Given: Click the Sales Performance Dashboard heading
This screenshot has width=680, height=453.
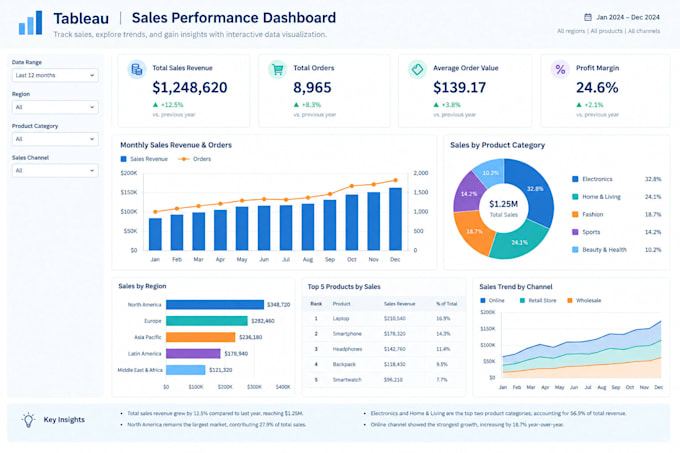Looking at the screenshot, I should click(234, 18).
